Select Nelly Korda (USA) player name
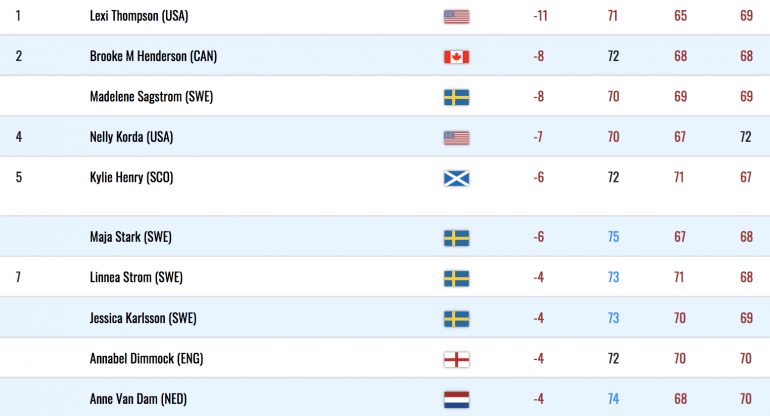Screen dimensions: 770x416 [x=131, y=137]
